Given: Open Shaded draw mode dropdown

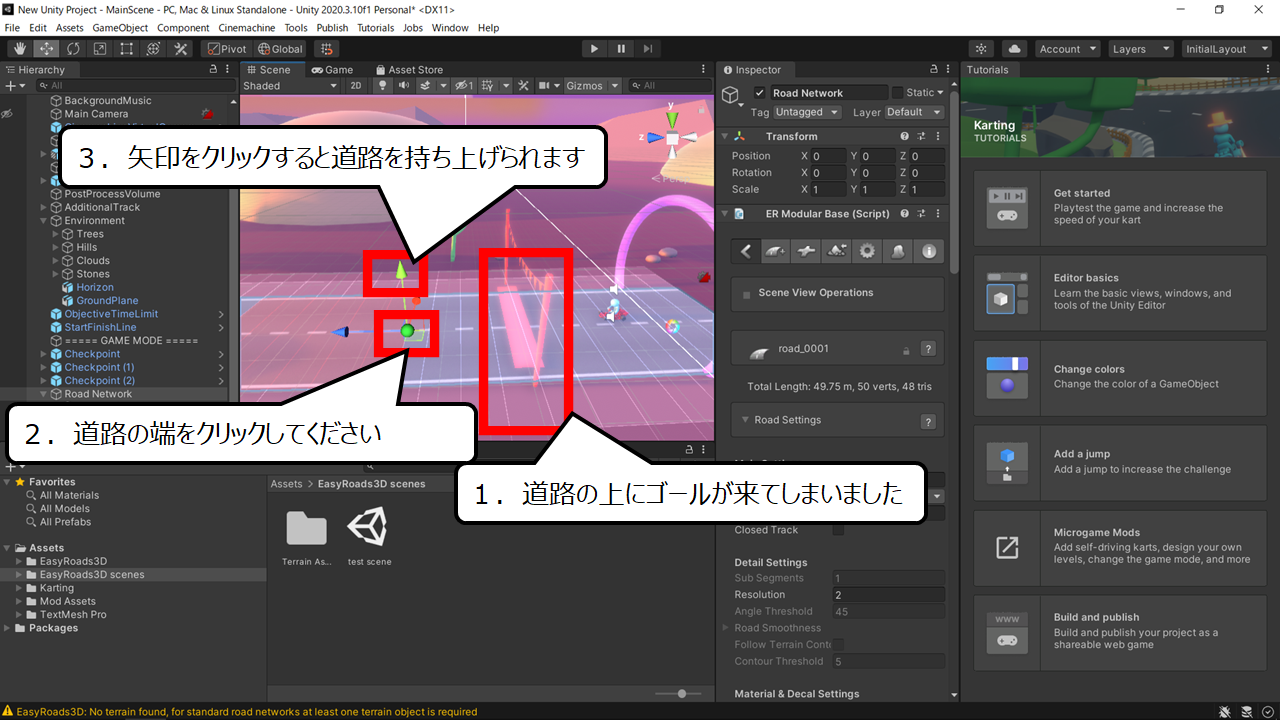Looking at the screenshot, I should [291, 86].
